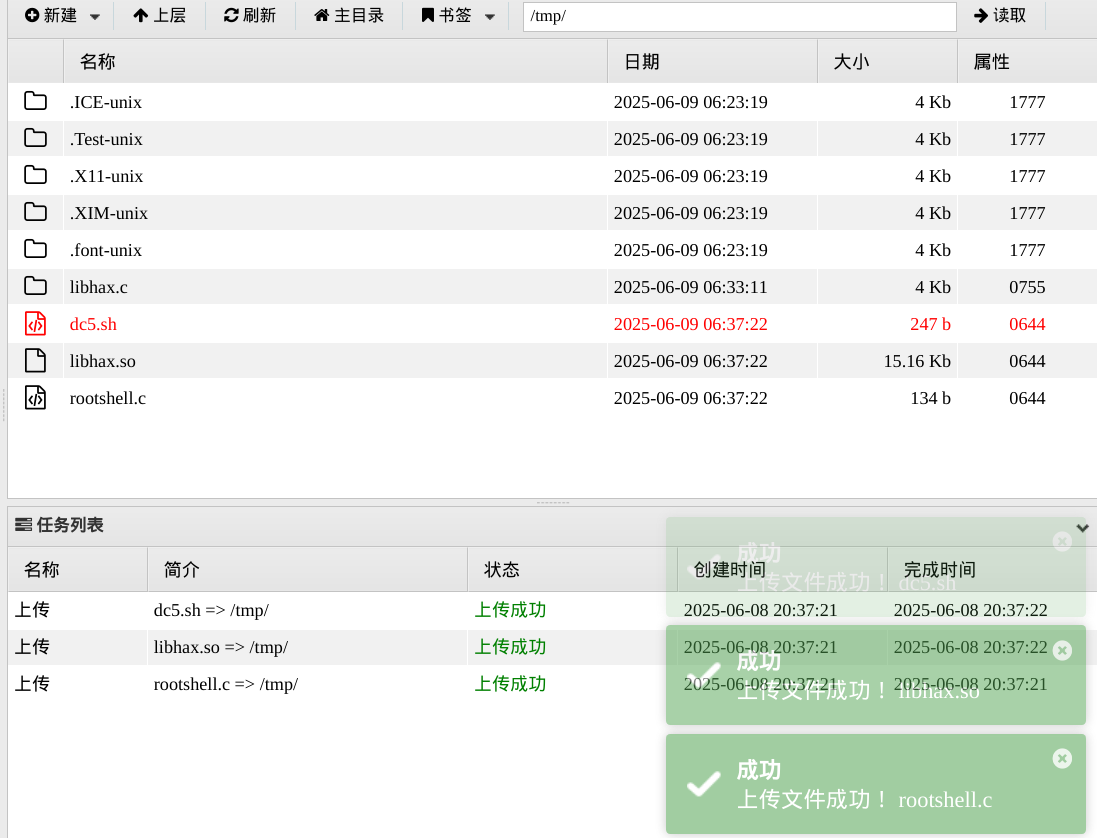The width and height of the screenshot is (1097, 838).
Task: Select the .XIM-unix folder icon
Action: (36, 213)
